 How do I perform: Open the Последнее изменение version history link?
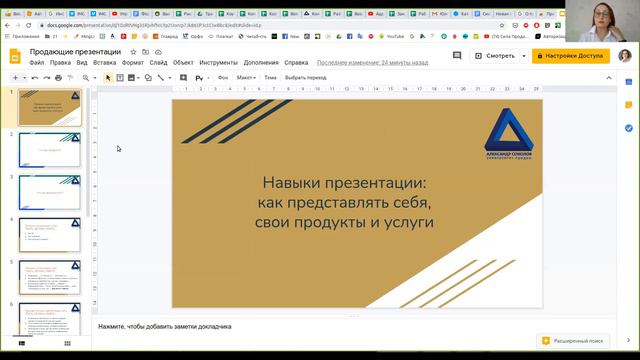(372, 62)
